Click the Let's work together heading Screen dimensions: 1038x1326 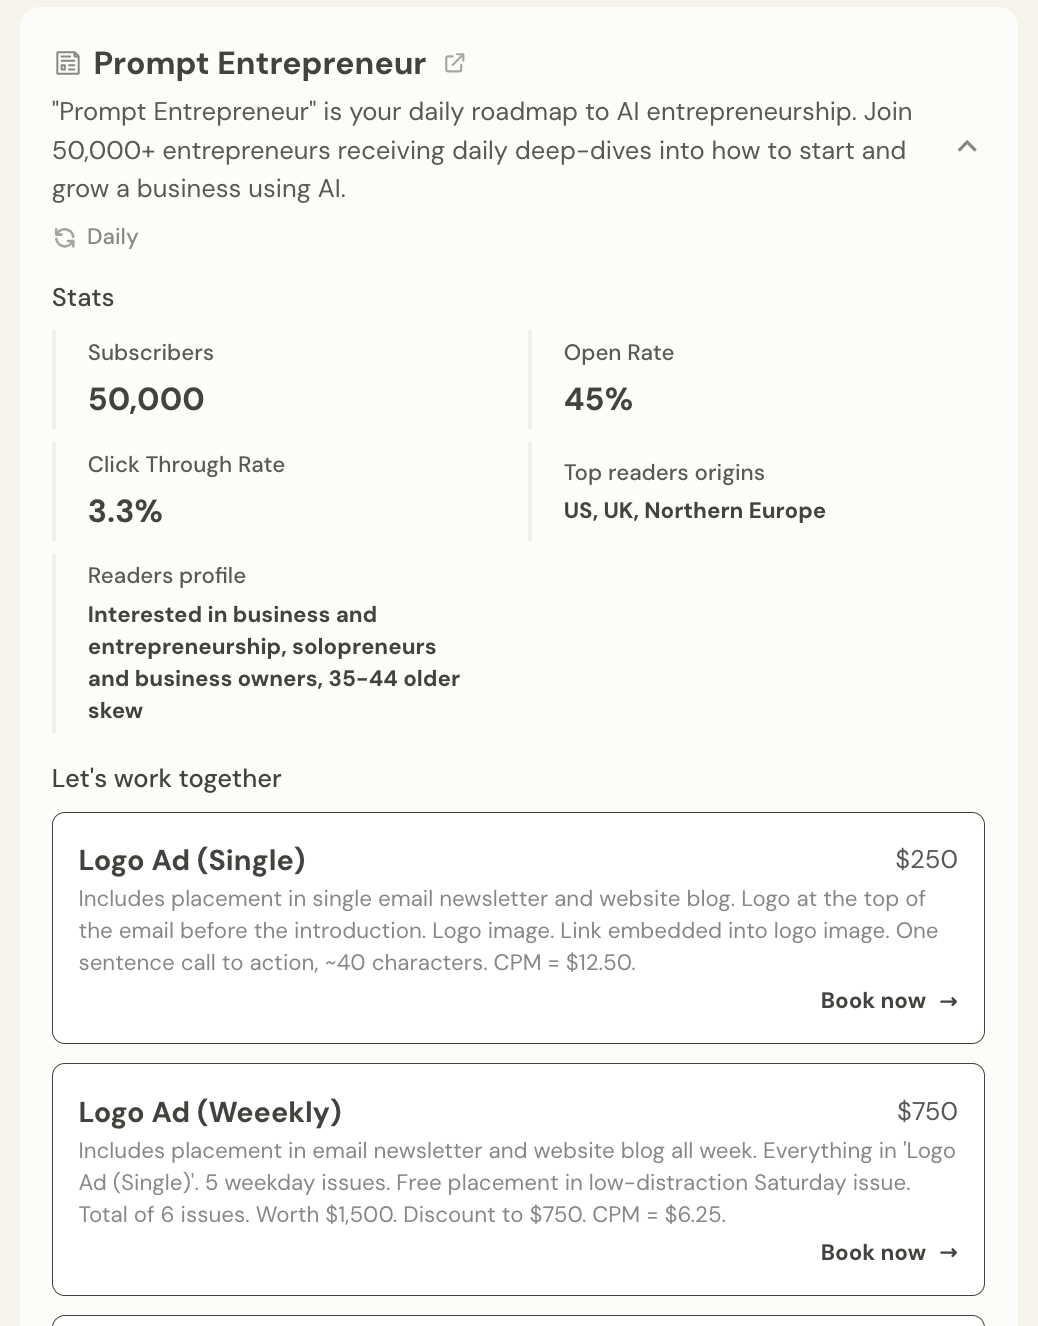[x=166, y=779]
